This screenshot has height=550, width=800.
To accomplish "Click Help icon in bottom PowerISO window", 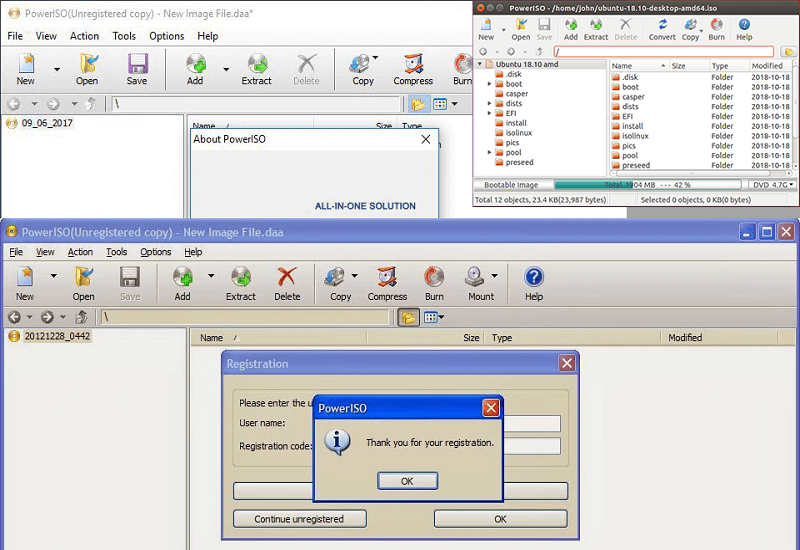I will pyautogui.click(x=534, y=278).
